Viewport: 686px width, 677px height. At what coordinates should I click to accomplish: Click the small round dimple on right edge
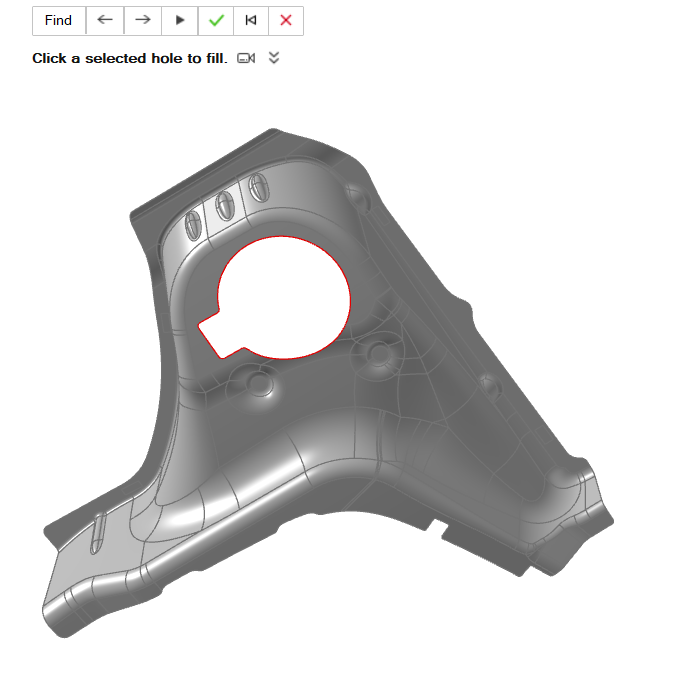point(488,382)
